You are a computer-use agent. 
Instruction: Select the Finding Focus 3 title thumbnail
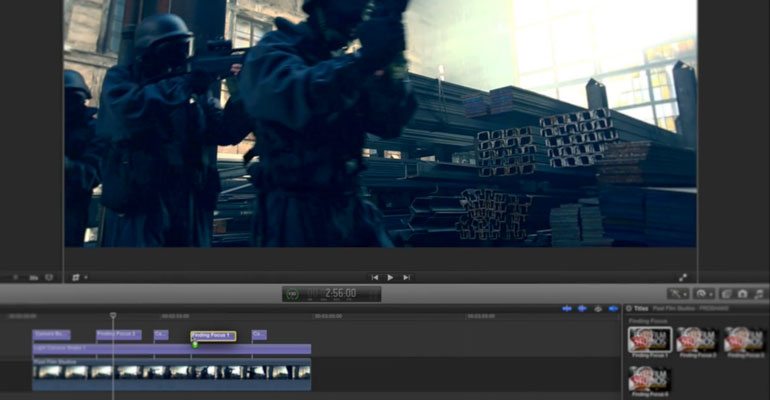[745, 340]
